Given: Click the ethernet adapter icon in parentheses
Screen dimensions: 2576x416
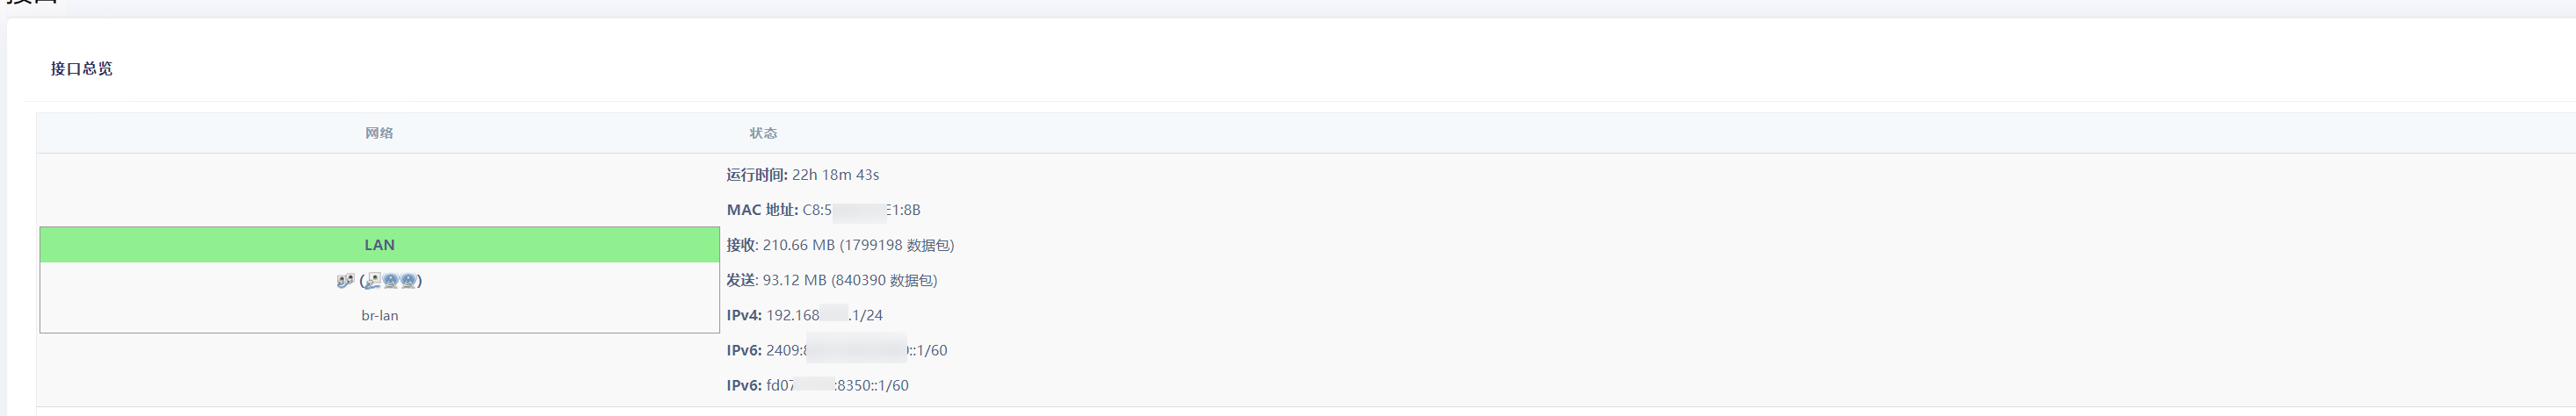Looking at the screenshot, I should click(x=373, y=281).
